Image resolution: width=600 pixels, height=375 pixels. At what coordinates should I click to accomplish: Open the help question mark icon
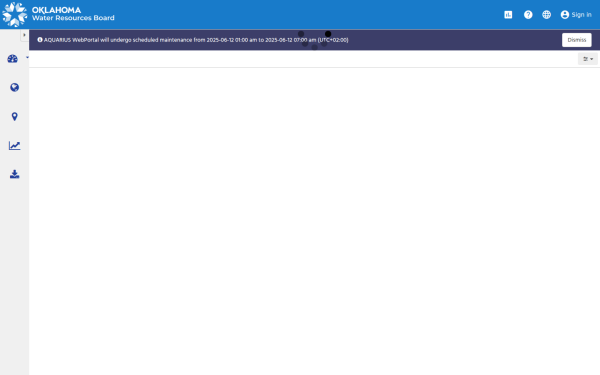528,15
